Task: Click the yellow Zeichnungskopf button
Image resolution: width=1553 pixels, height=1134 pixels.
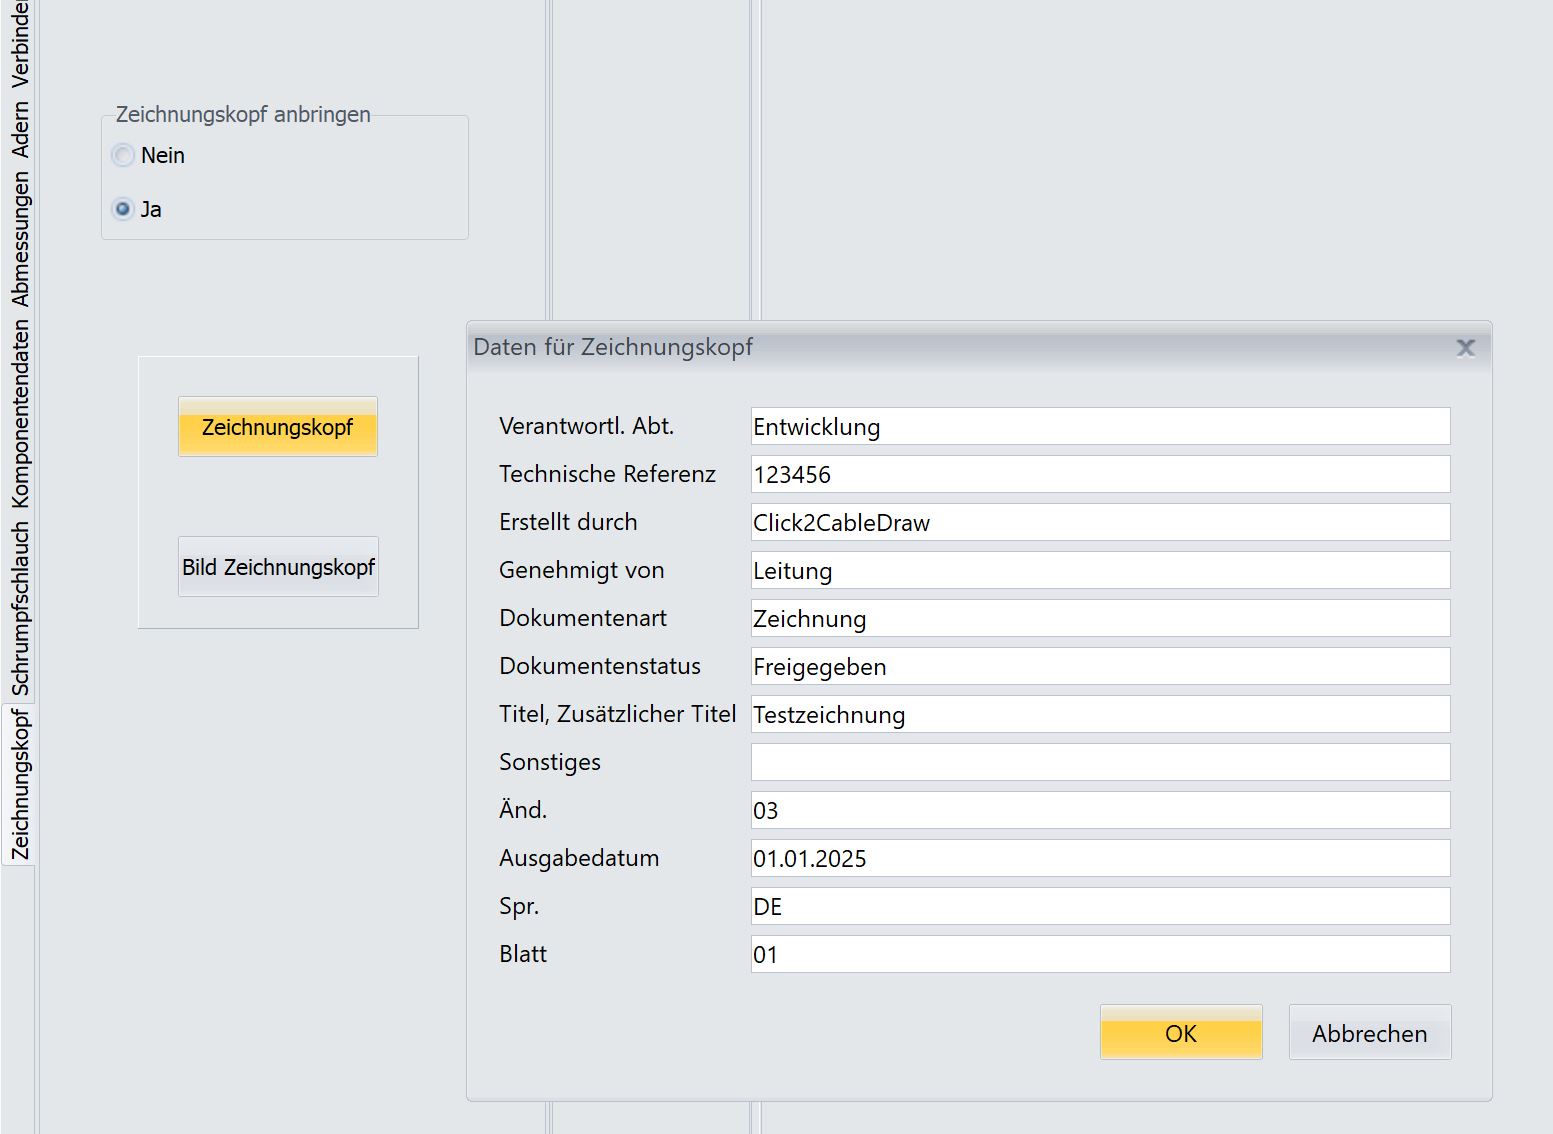Action: (x=278, y=427)
